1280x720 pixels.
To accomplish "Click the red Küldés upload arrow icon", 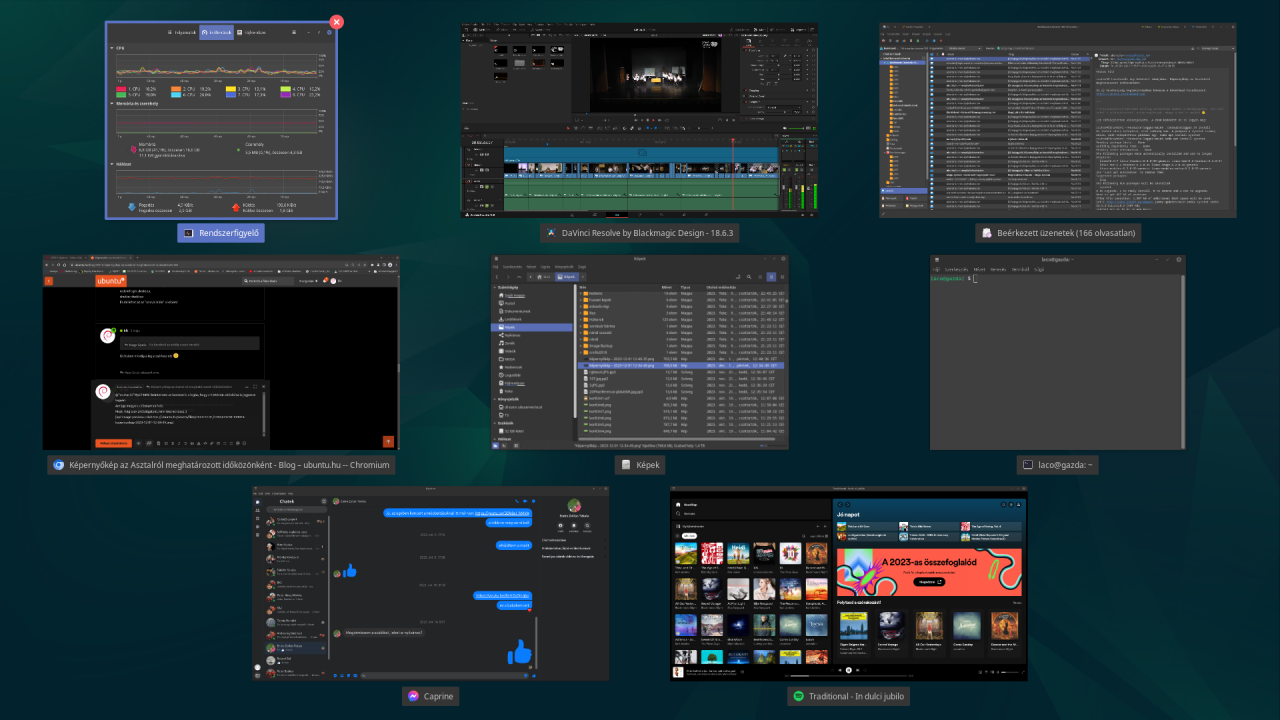I will click(x=236, y=207).
